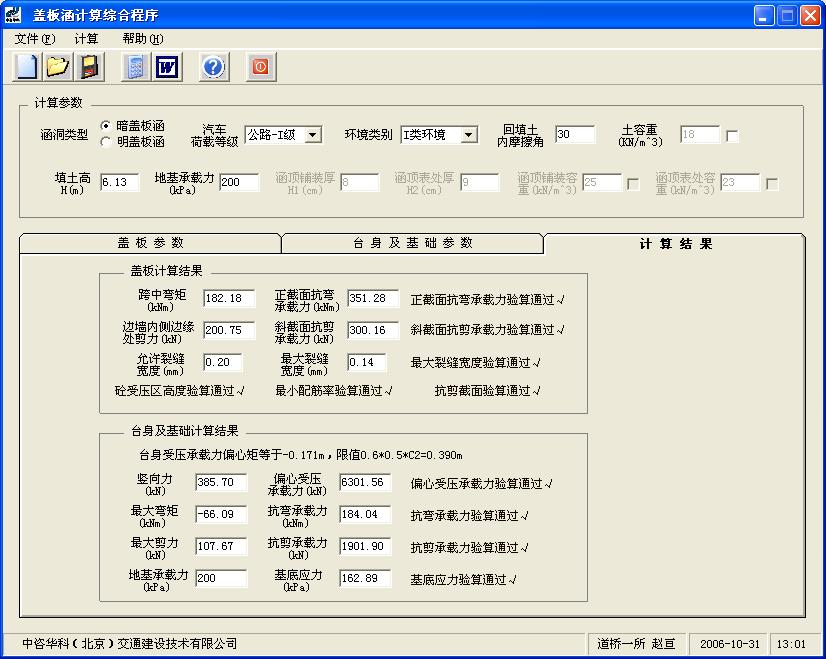This screenshot has height=659, width=826.
Task: Click the 最大弯矩 value field
Action: click(221, 514)
